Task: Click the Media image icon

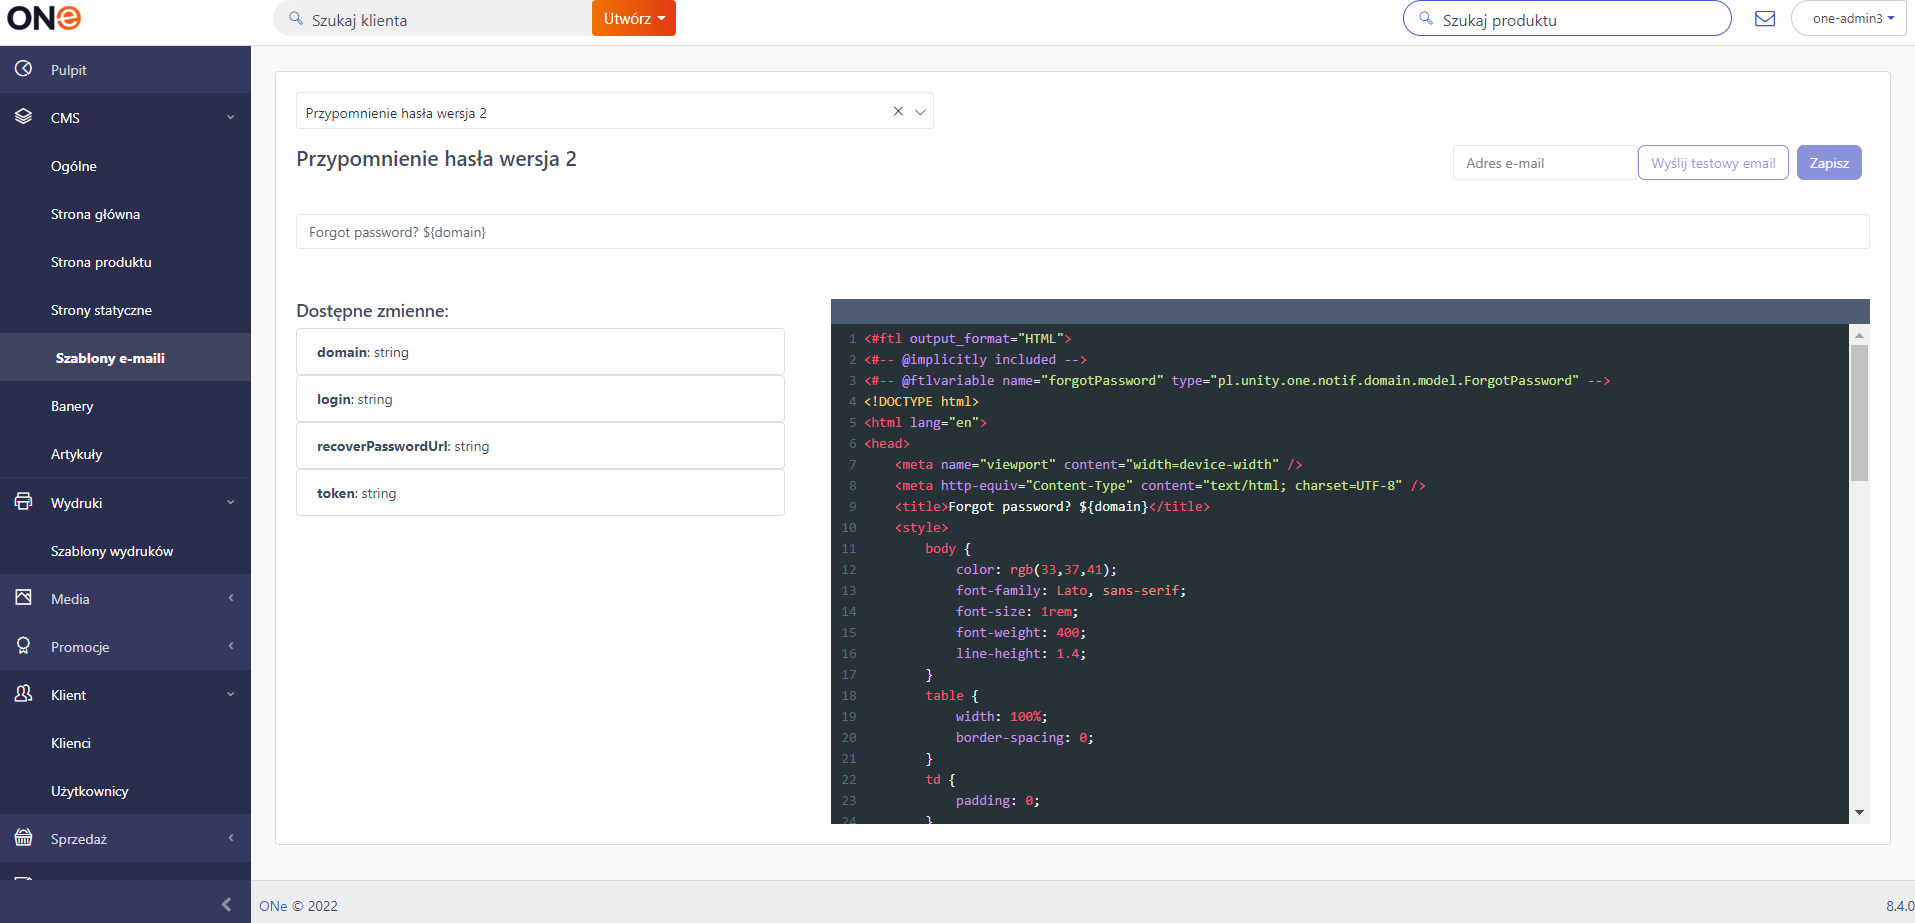Action: pos(23,598)
